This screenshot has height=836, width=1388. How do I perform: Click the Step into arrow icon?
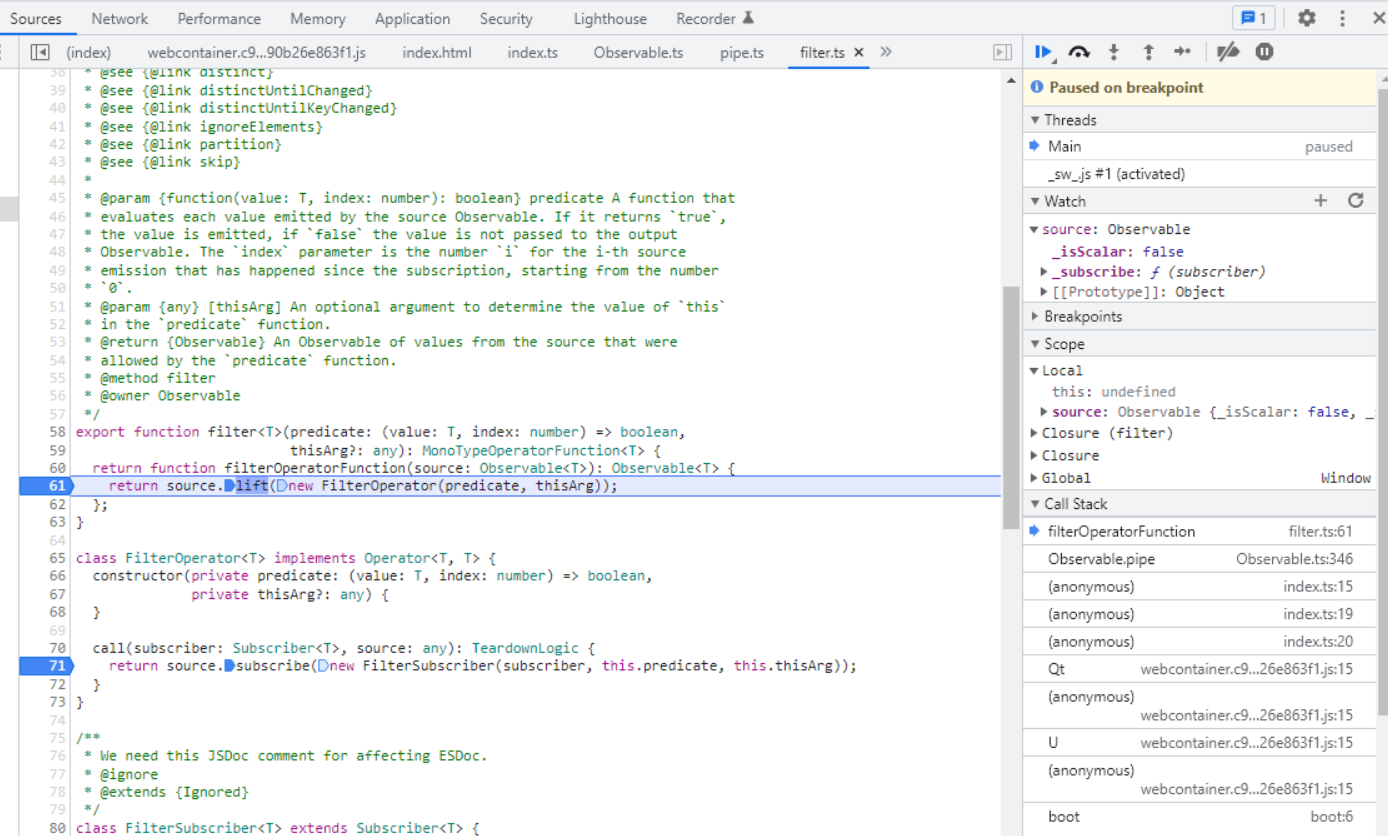pyautogui.click(x=1113, y=52)
